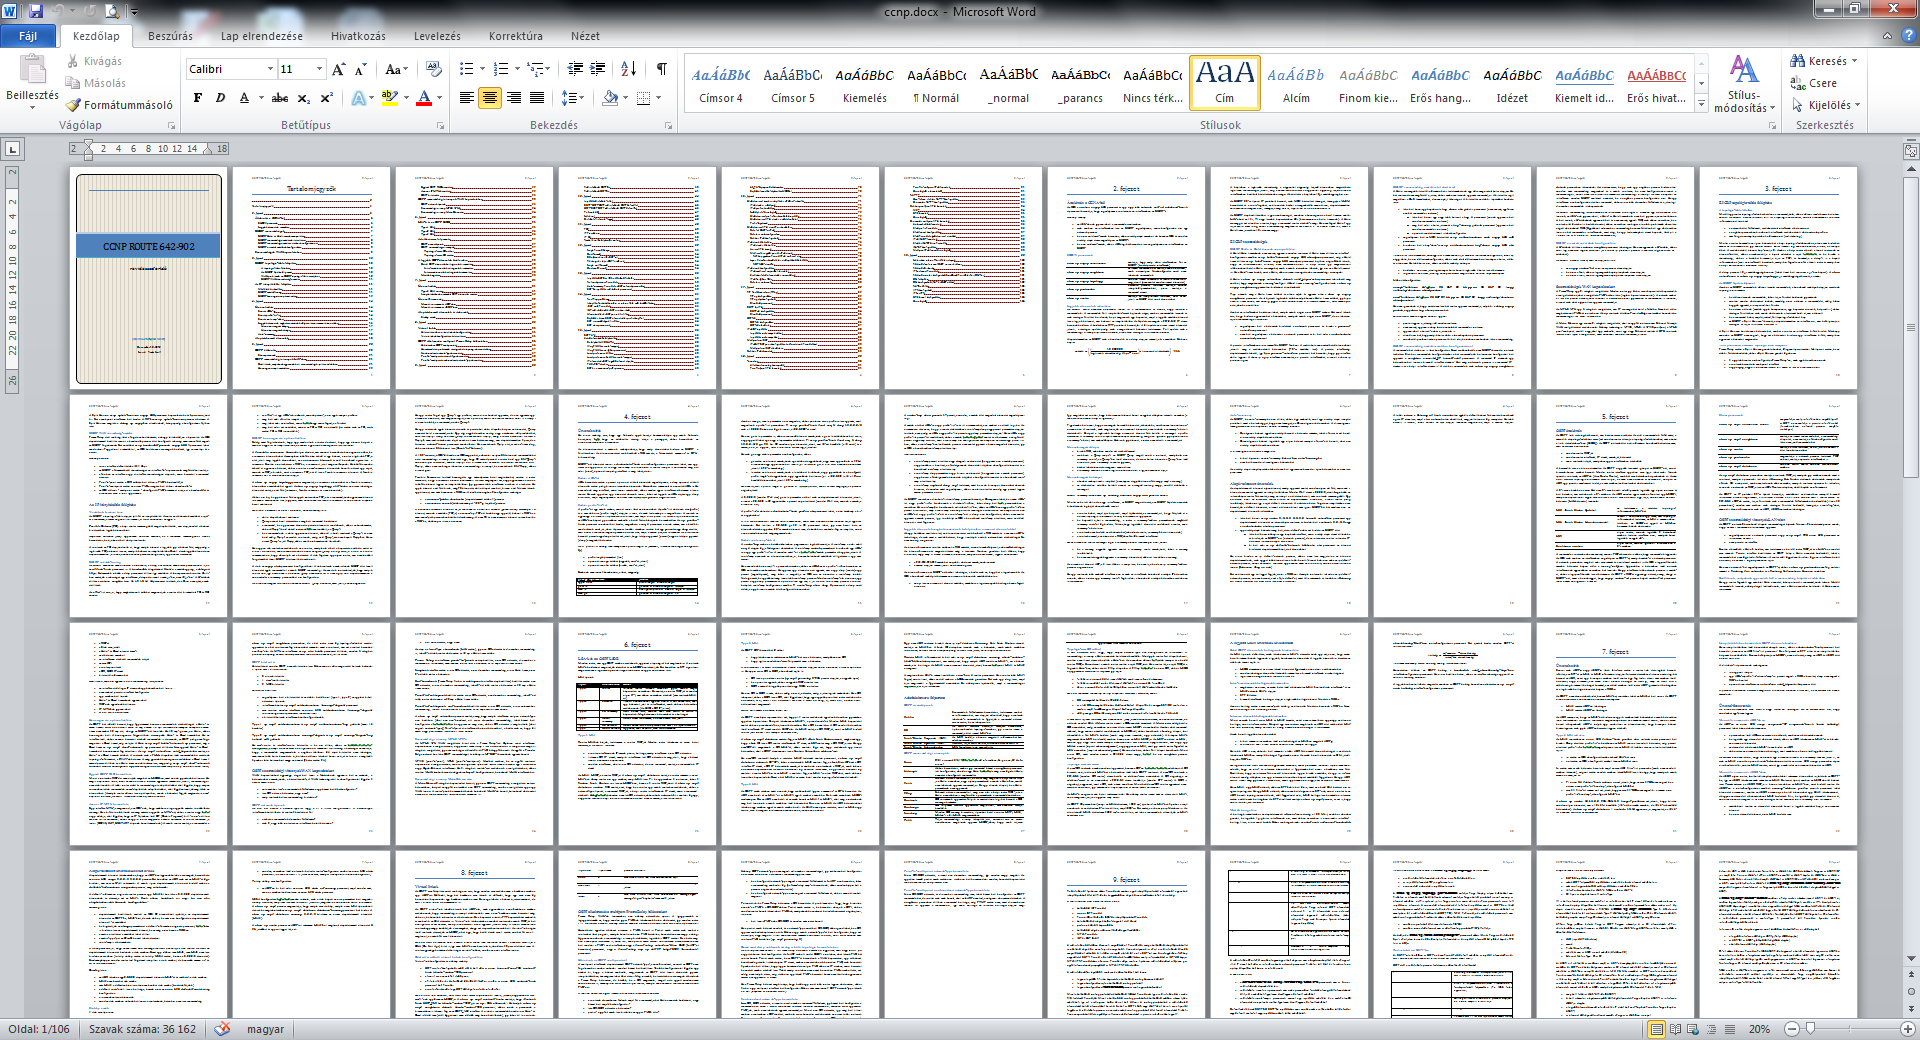Apply the Idézet style
This screenshot has height=1040, width=1920.
point(1512,84)
